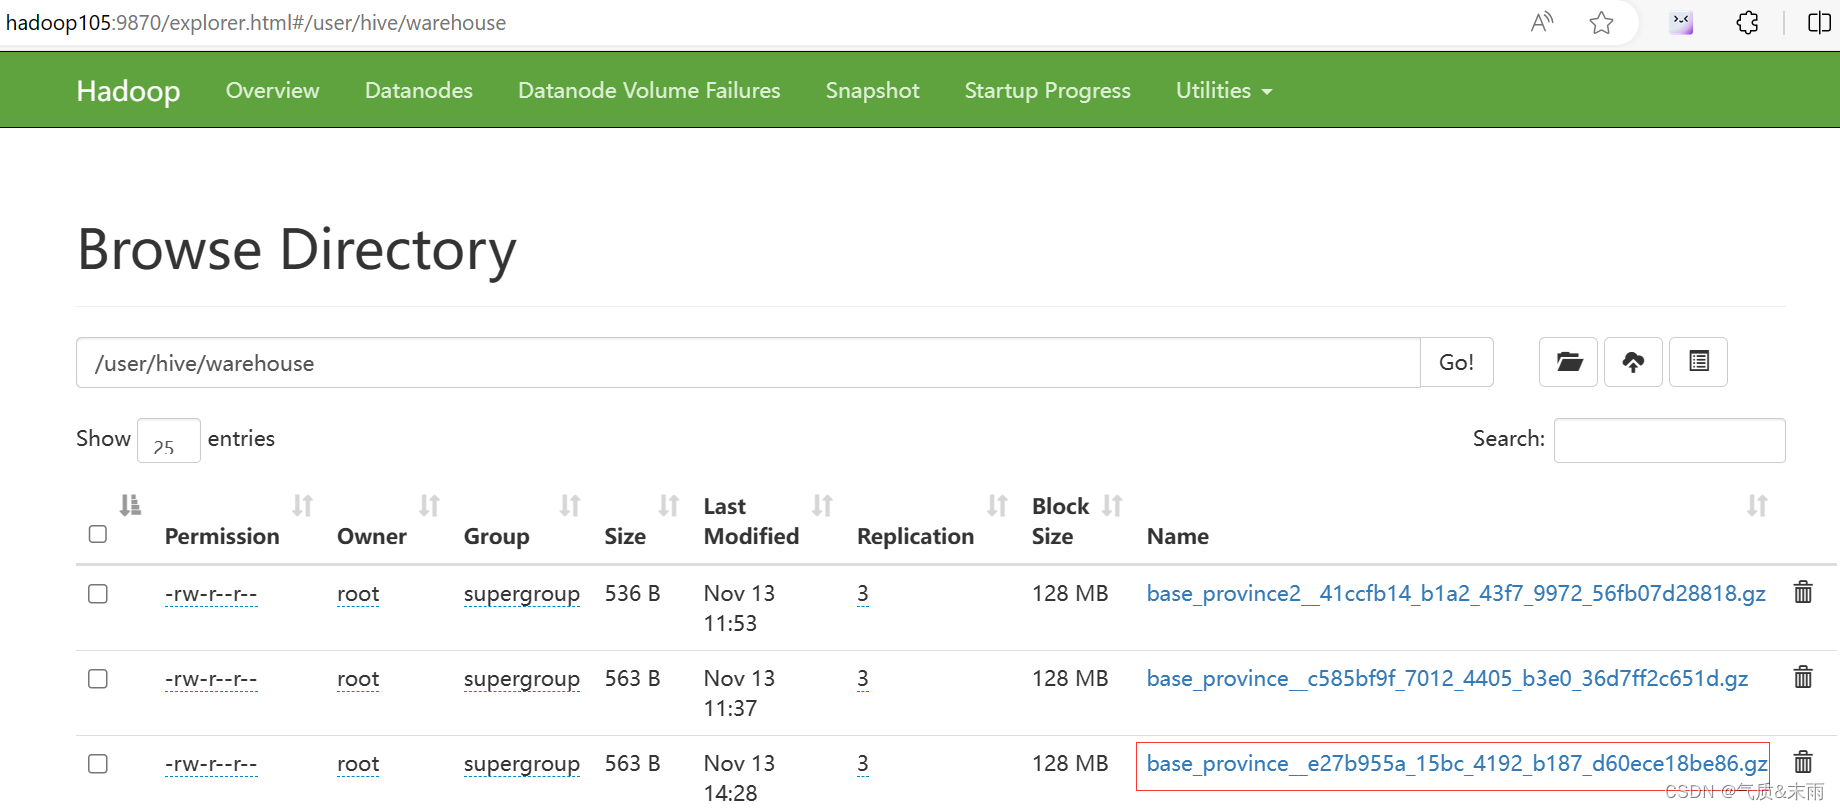
Task: Focus the /user/hive/warehouse path field
Action: tap(748, 362)
